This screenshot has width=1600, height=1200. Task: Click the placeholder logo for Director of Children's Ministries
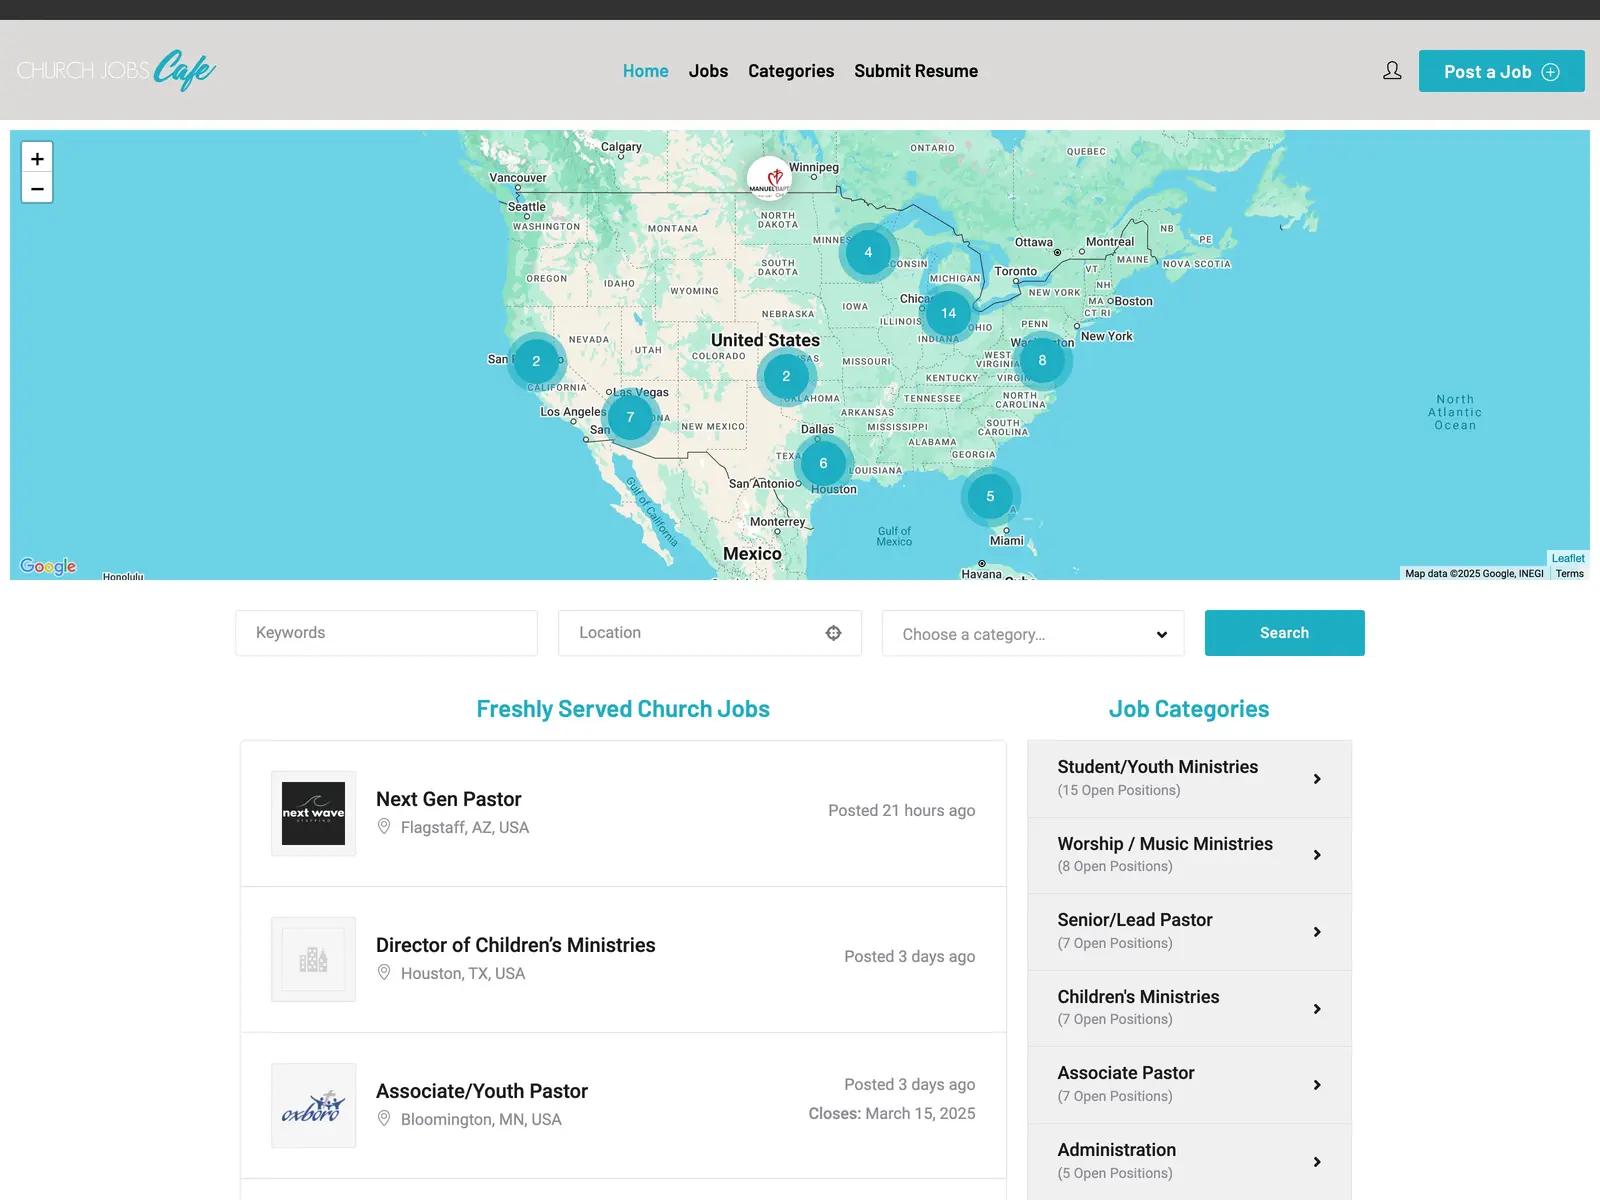pos(313,959)
